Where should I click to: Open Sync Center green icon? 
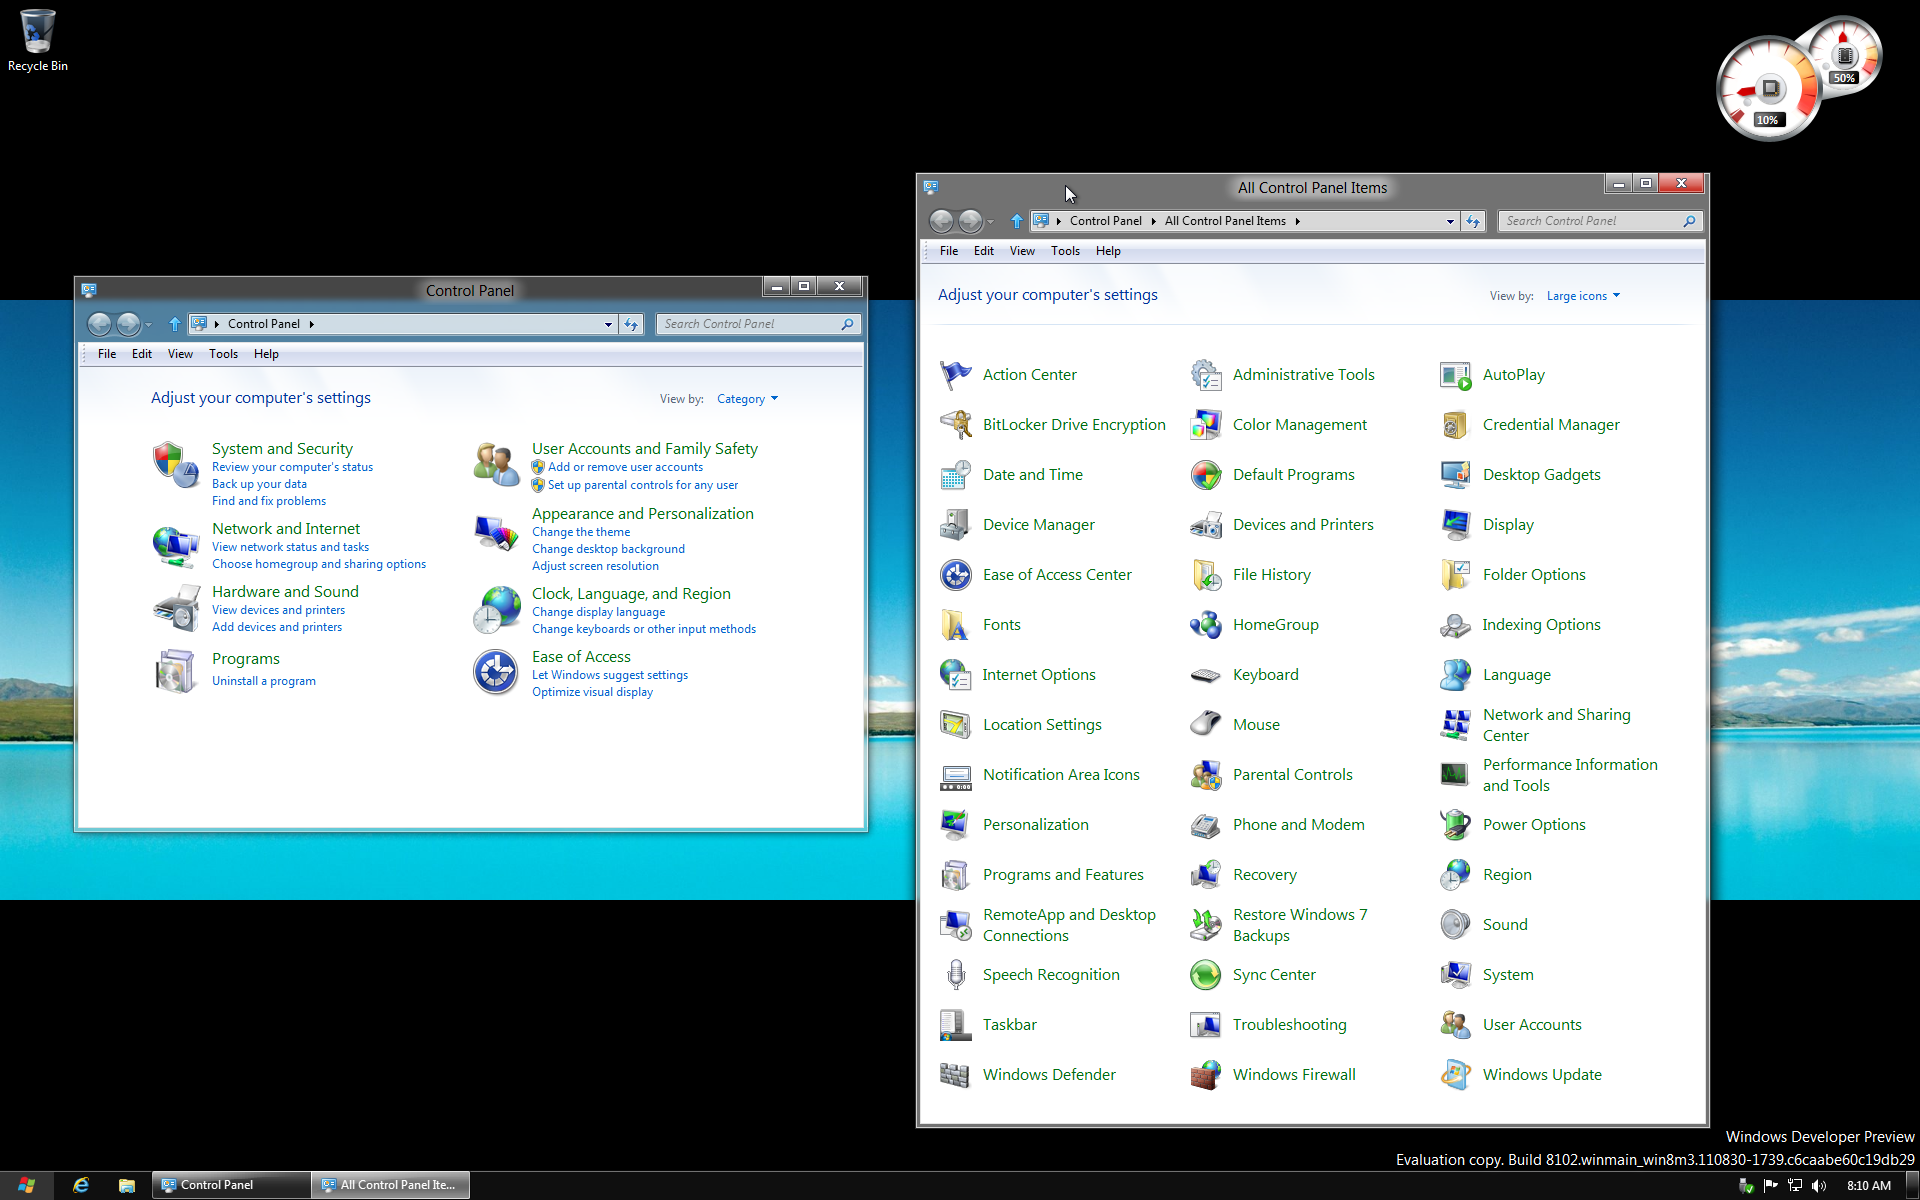1205,975
